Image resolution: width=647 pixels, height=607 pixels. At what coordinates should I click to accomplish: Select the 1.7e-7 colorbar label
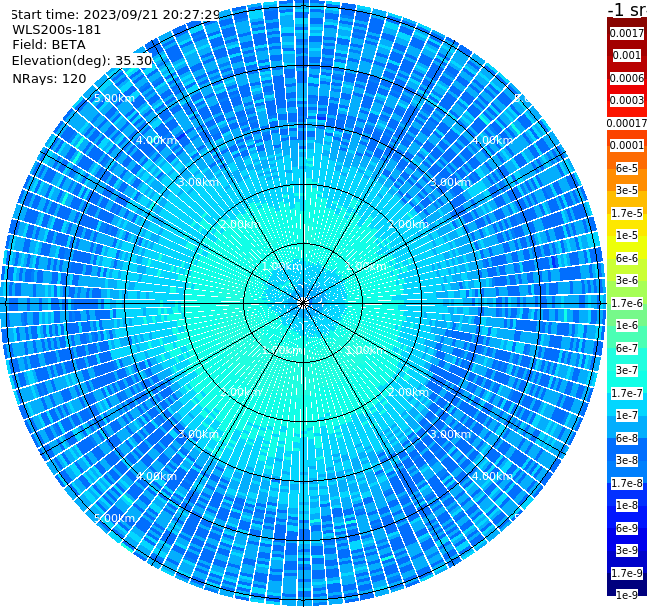coord(627,393)
